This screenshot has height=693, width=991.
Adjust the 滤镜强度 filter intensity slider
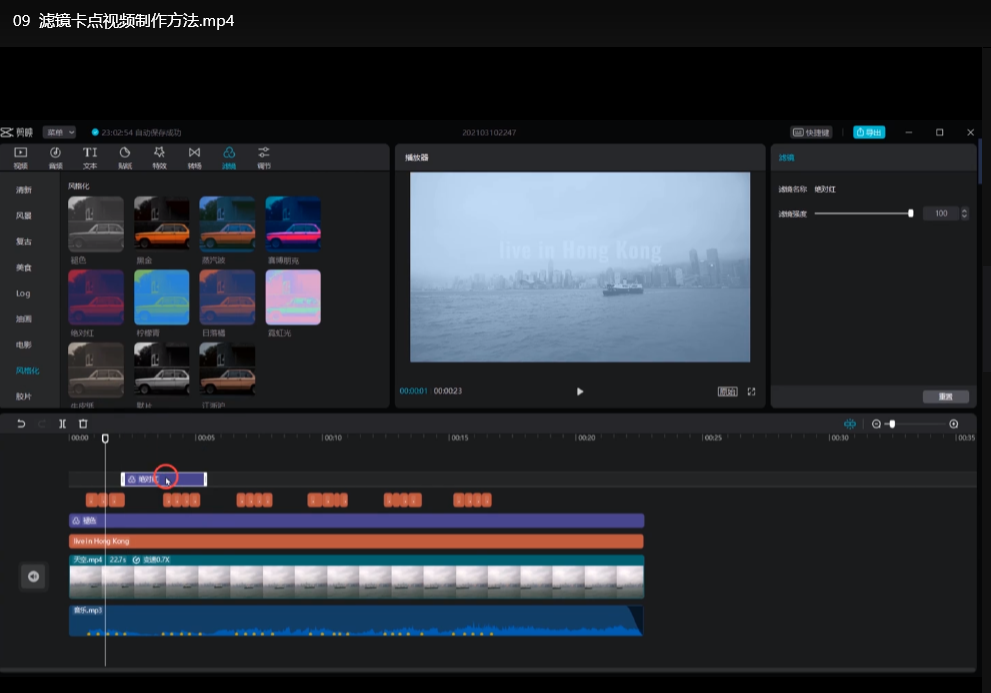point(863,214)
